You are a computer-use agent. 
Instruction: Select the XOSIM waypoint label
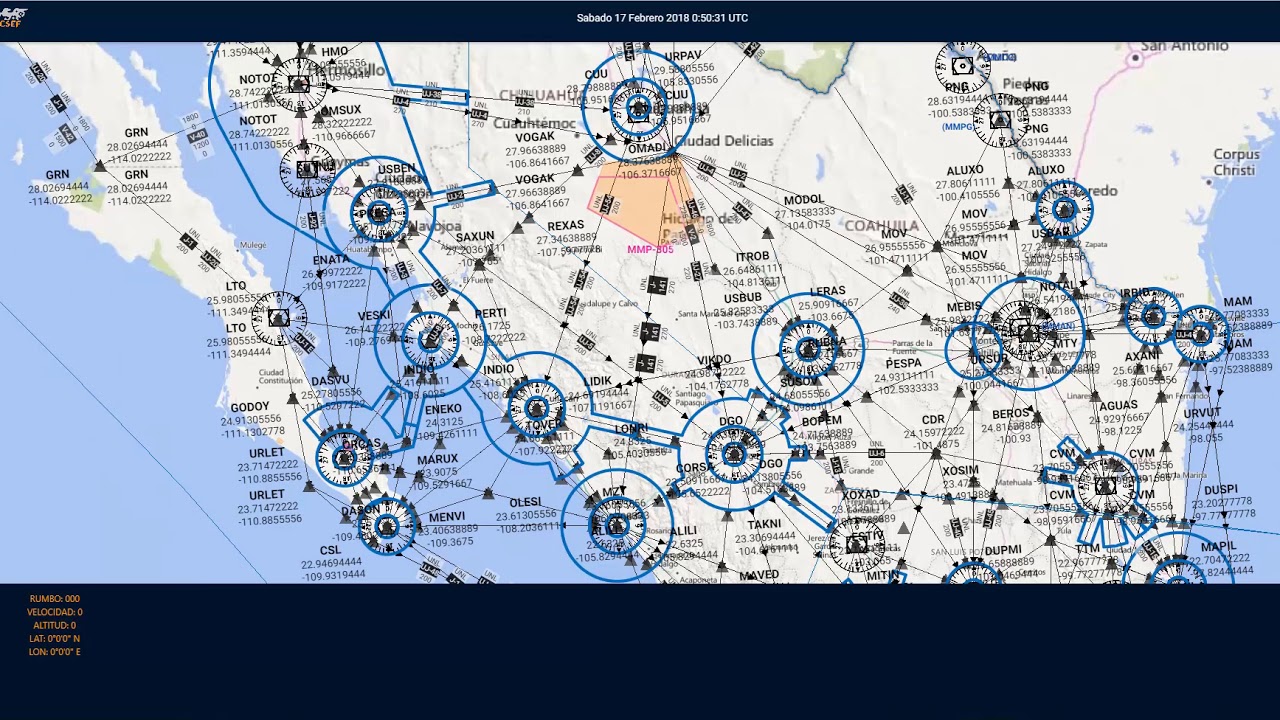click(961, 471)
